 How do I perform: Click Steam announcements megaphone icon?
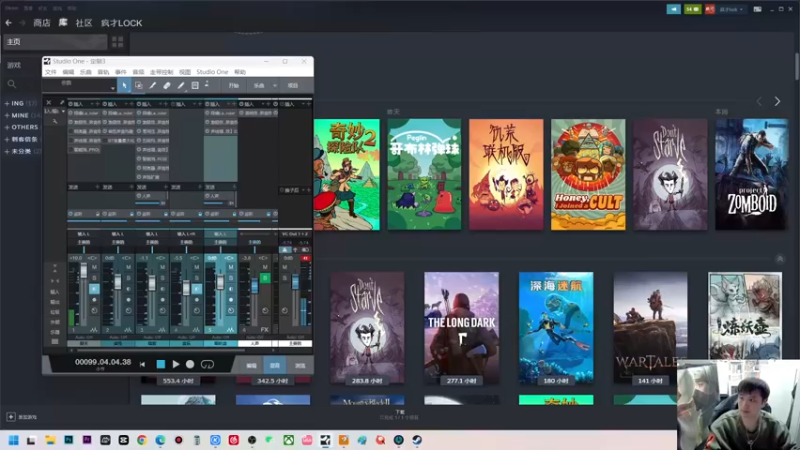673,9
